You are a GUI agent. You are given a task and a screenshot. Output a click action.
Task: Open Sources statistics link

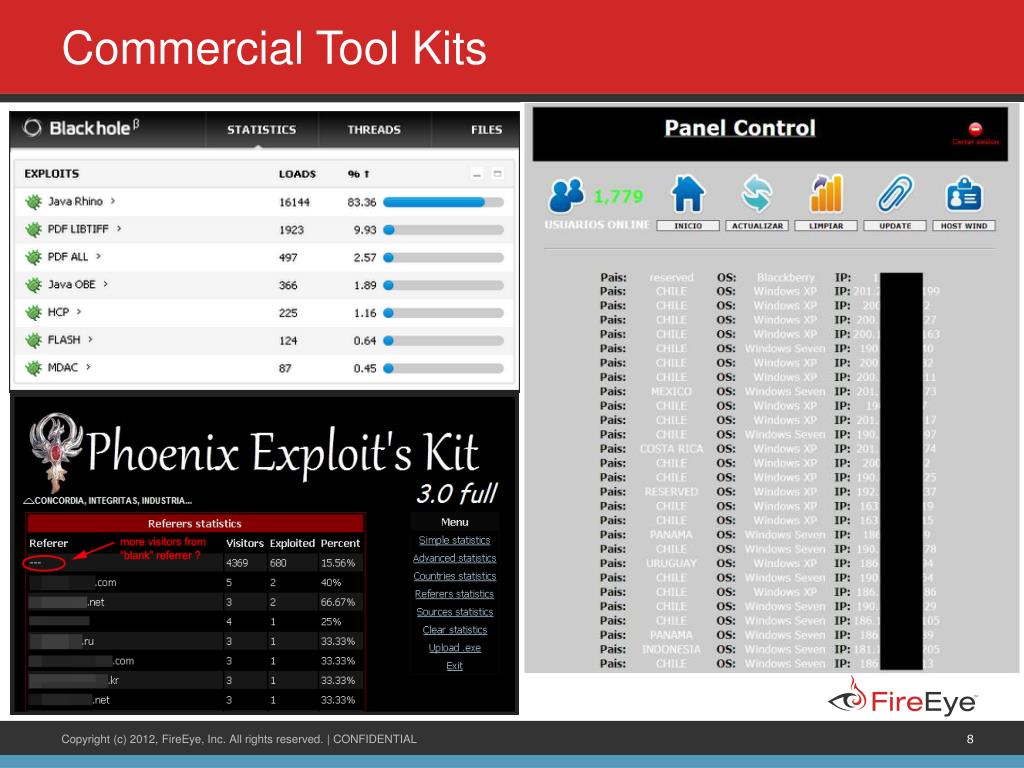coord(455,612)
